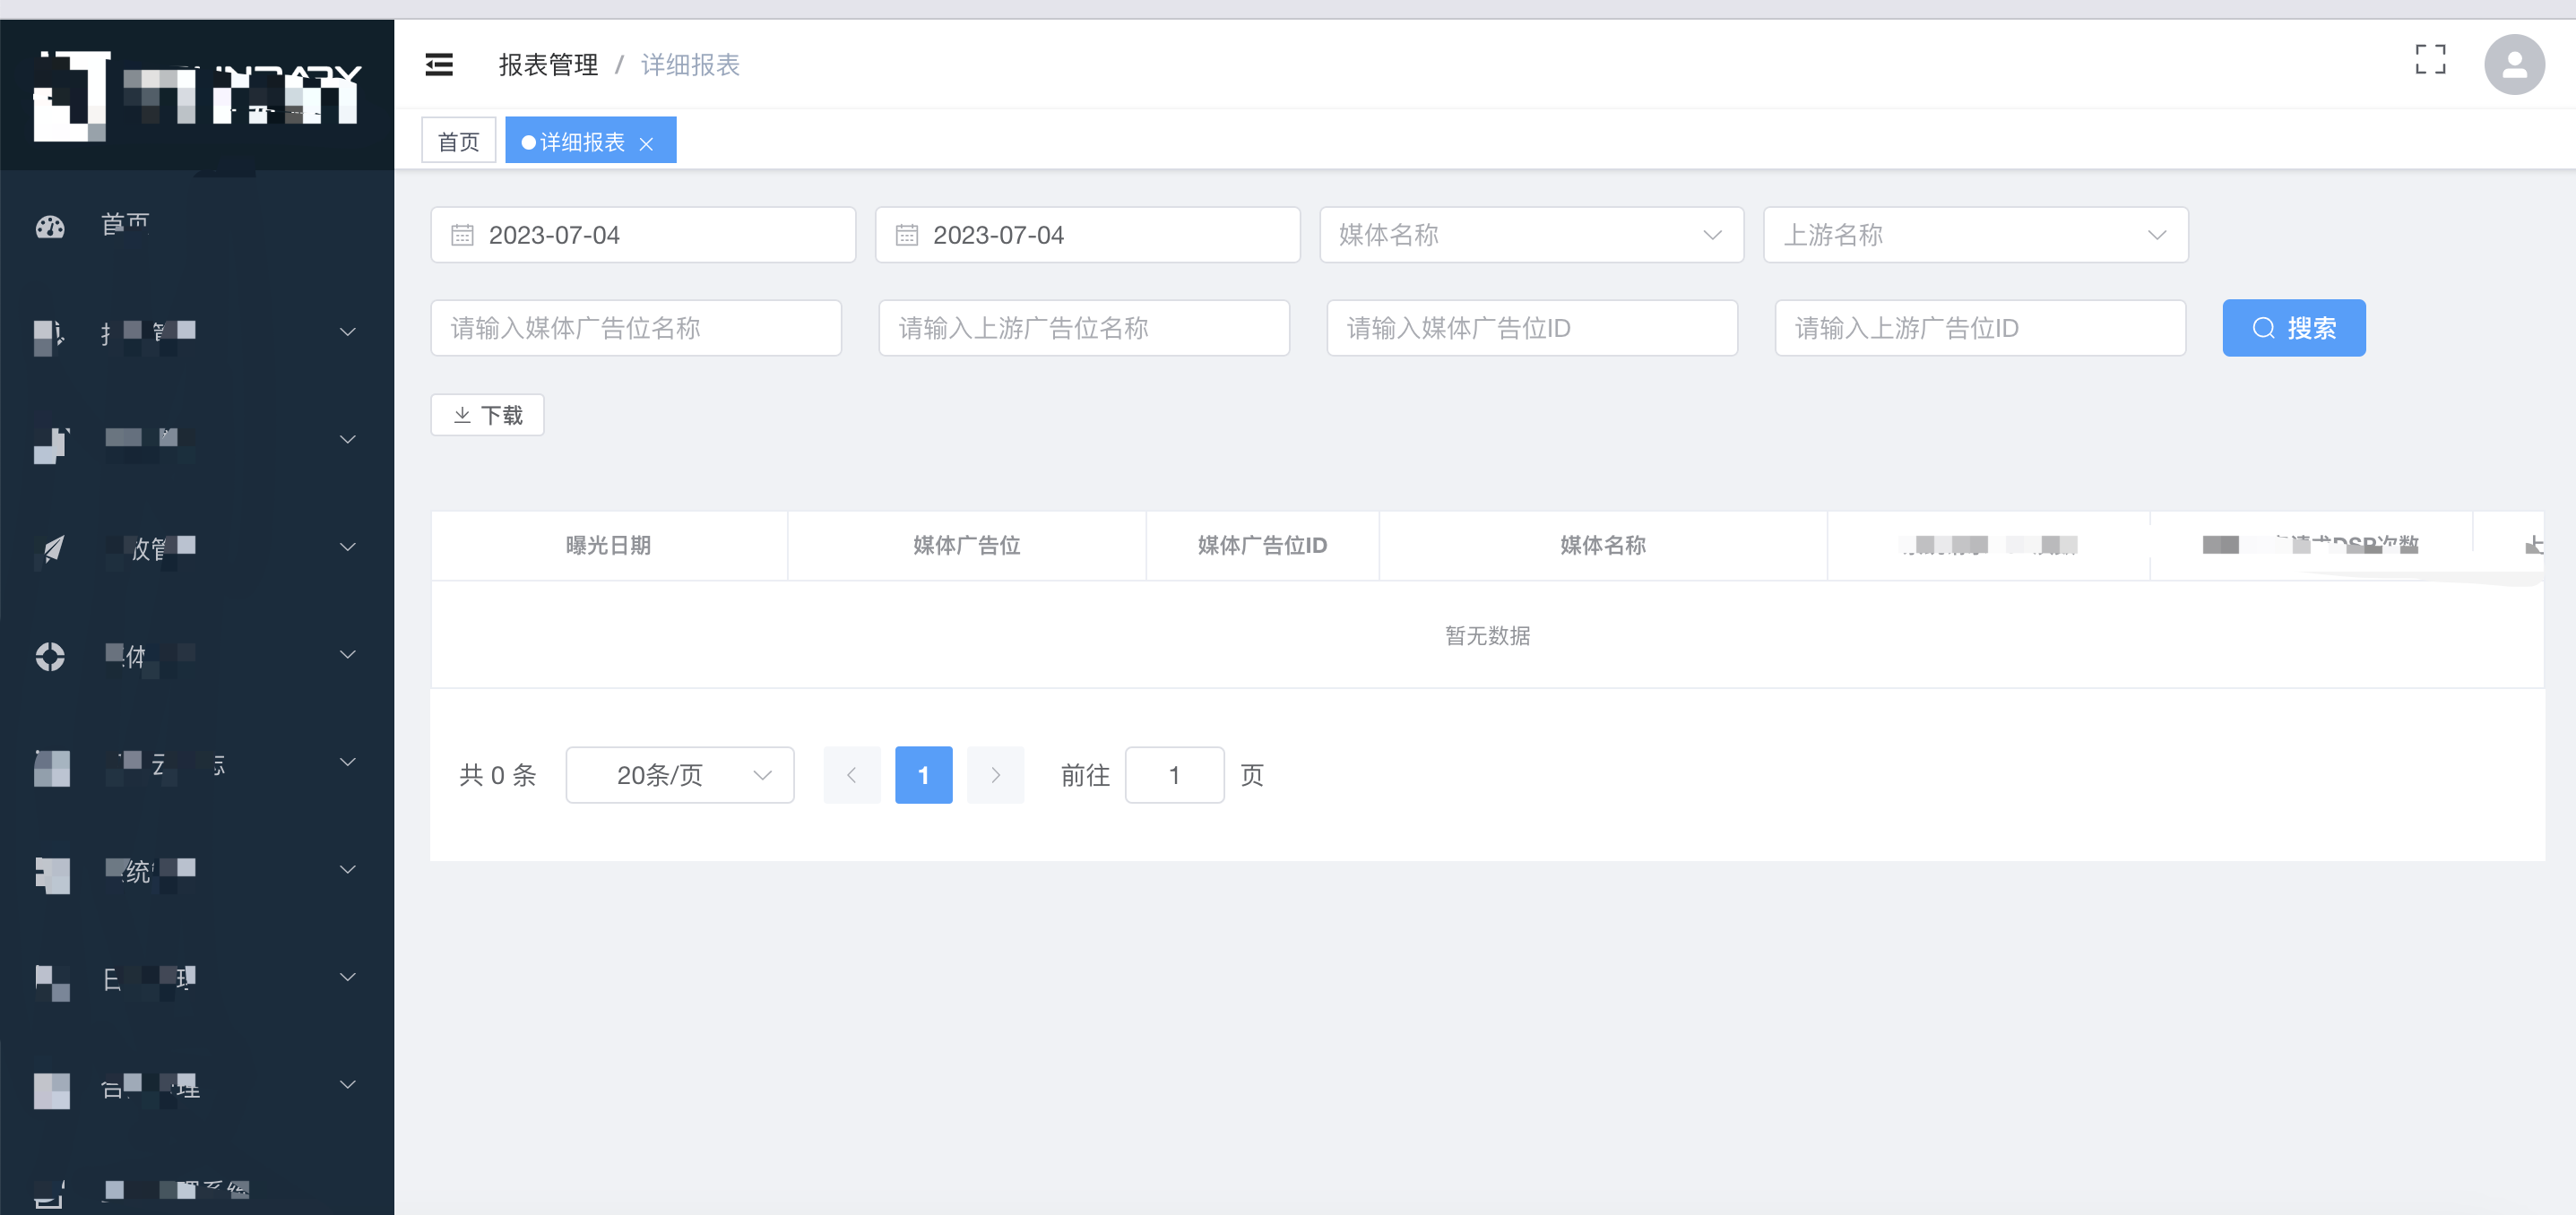The height and width of the screenshot is (1215, 2576).
Task: Click 详细报表 breadcrumb
Action: (690, 65)
